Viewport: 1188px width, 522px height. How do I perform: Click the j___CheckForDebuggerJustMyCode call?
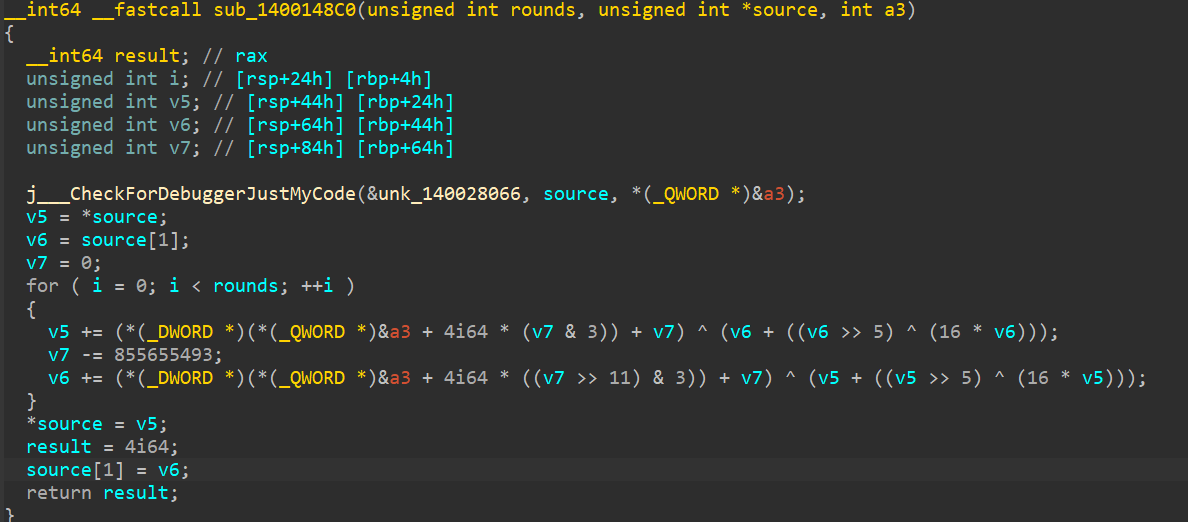point(191,195)
